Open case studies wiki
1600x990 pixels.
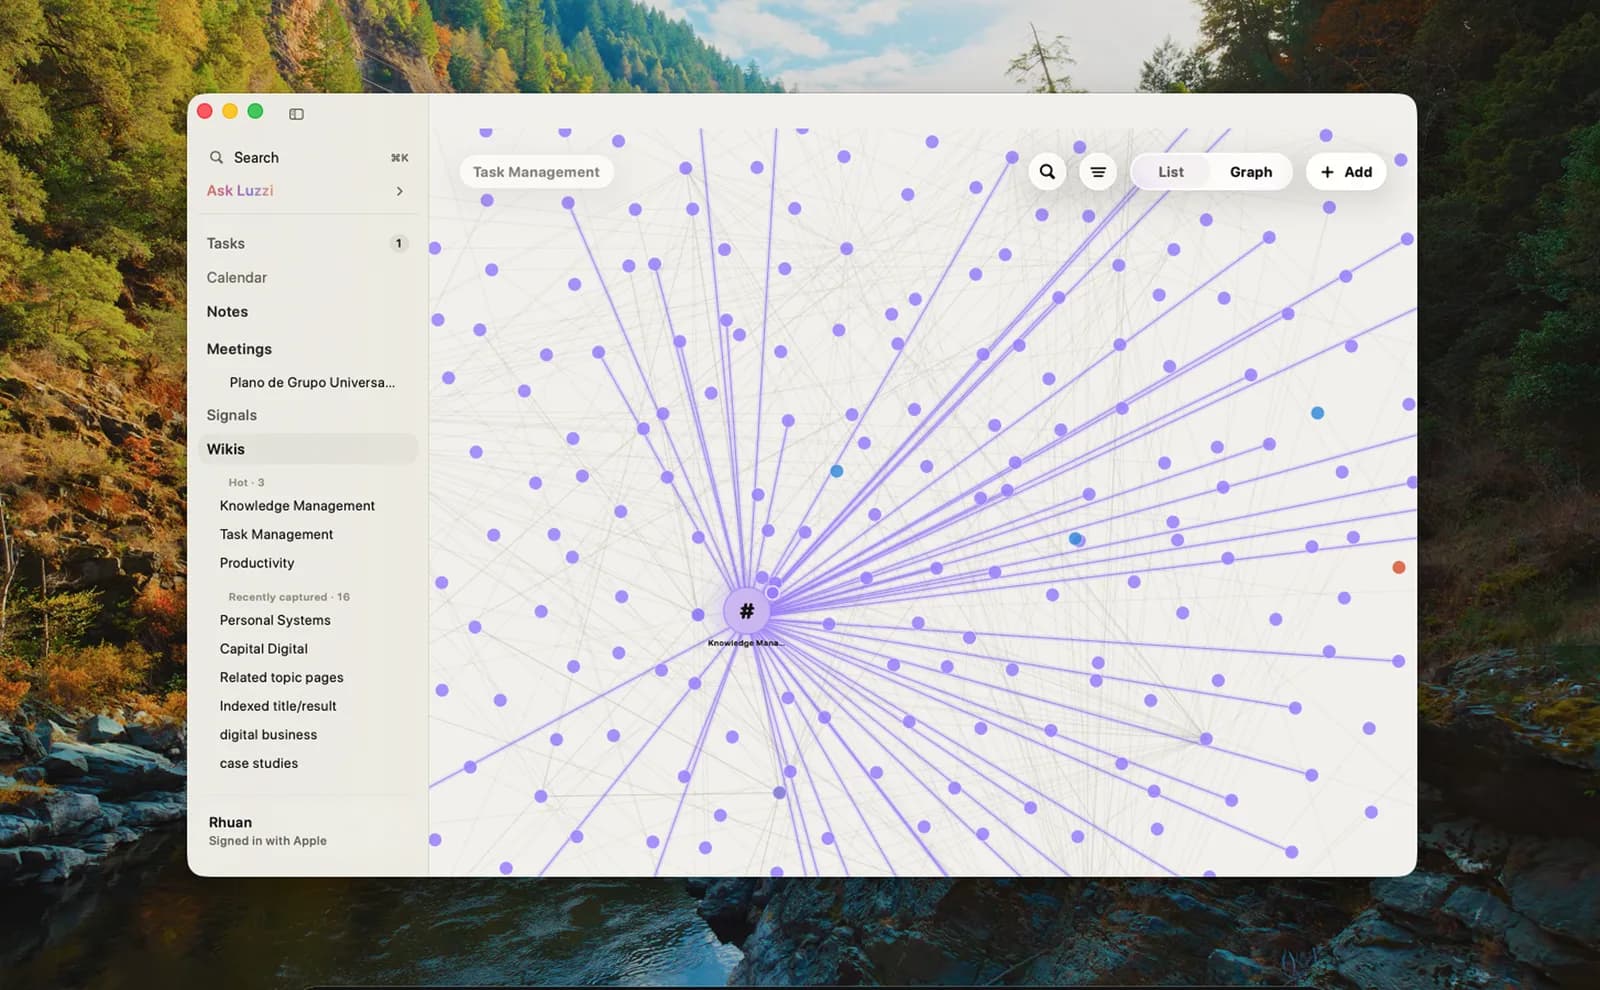point(259,763)
